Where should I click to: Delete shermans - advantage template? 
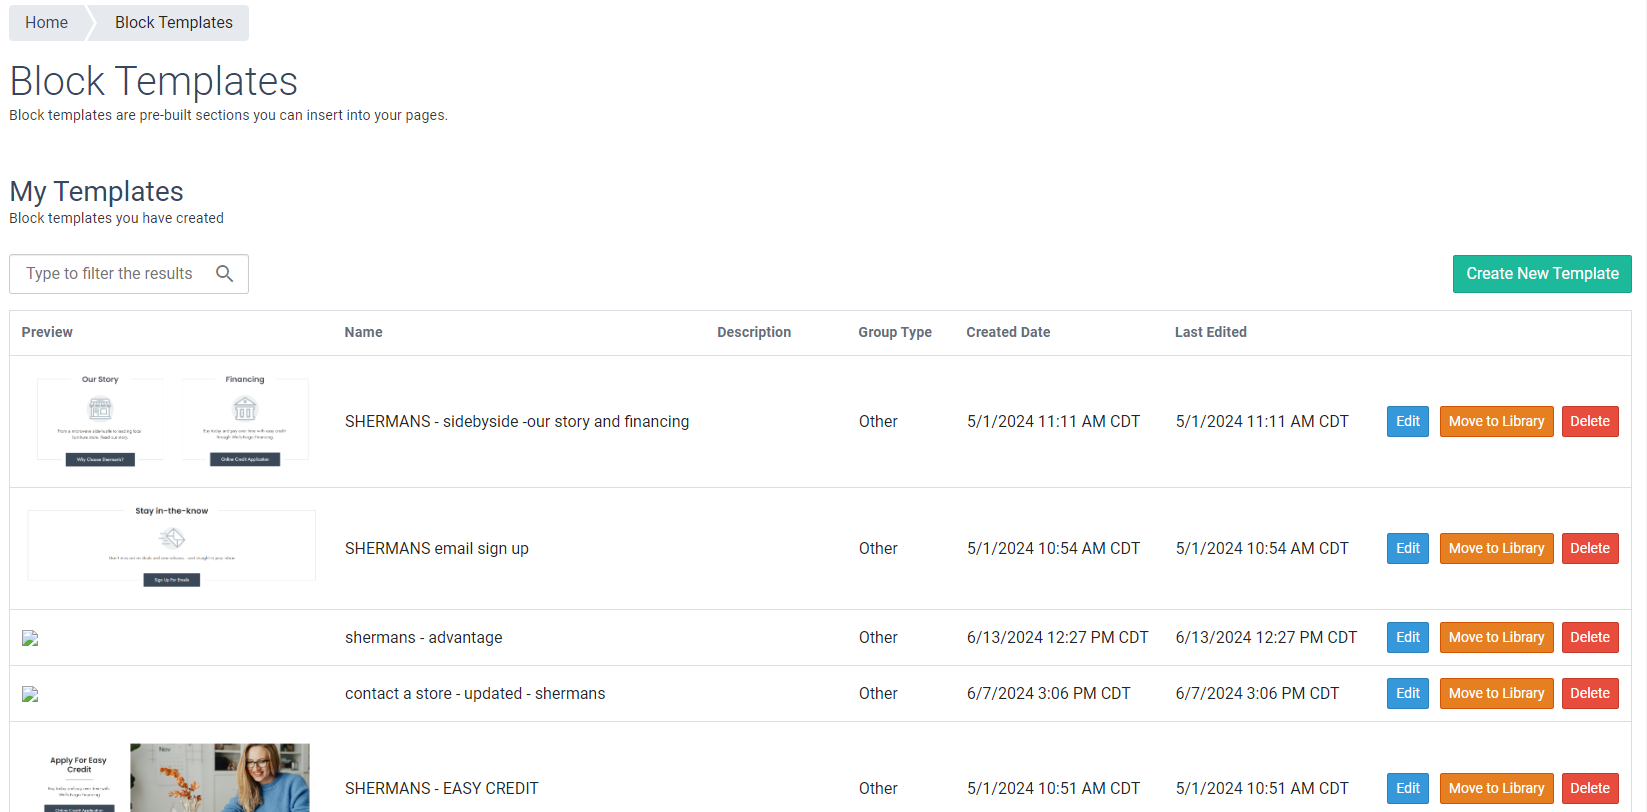pos(1590,637)
